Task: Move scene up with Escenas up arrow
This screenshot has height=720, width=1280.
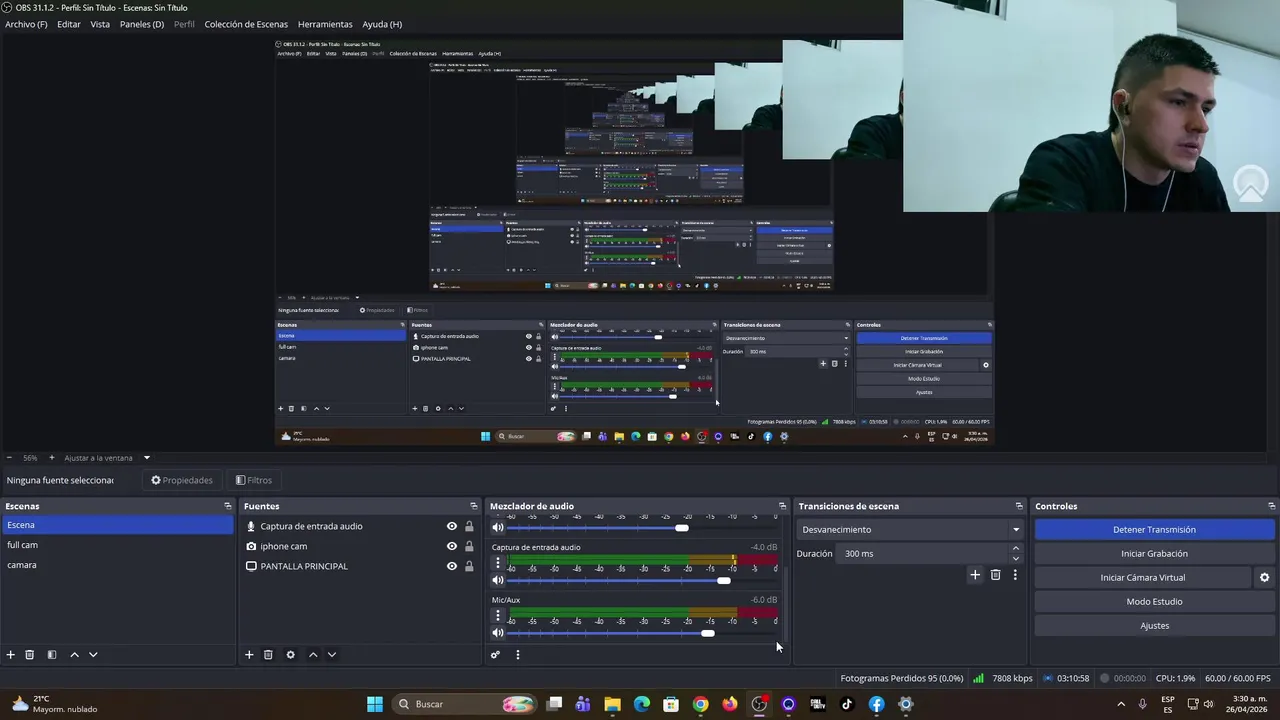Action: [x=74, y=655]
